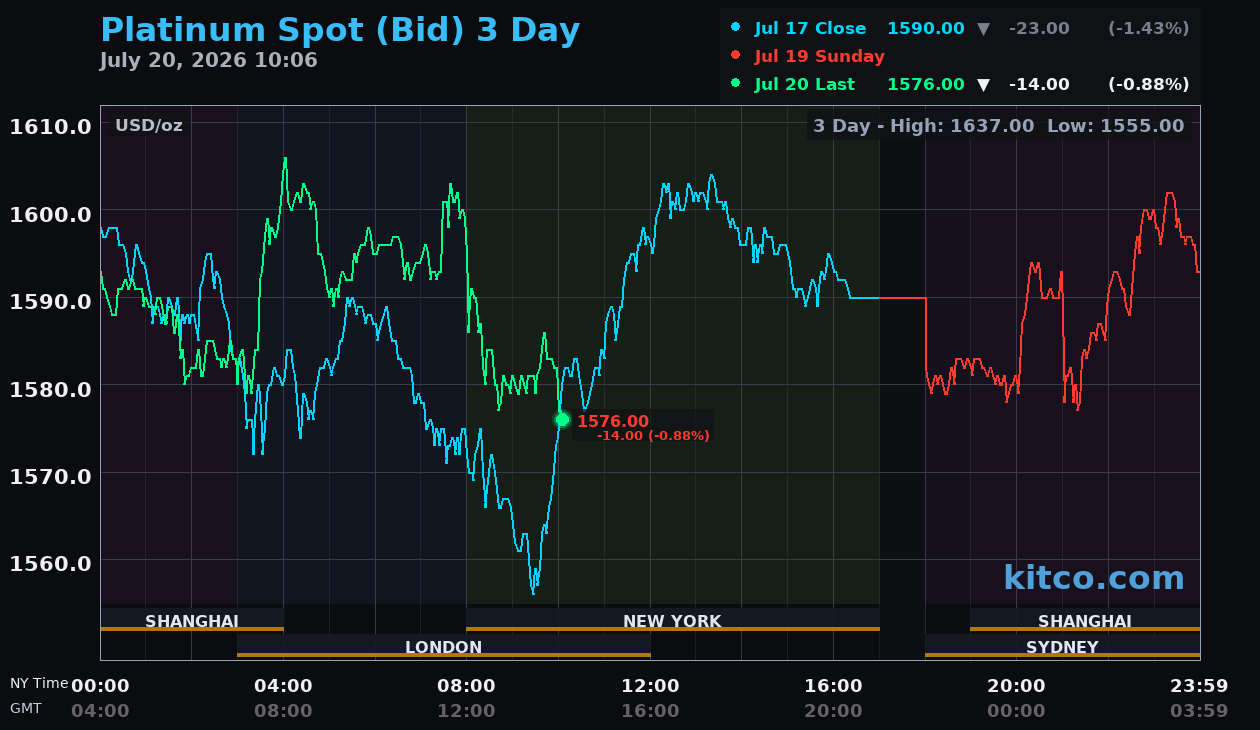Click the 23:59 NY time tick

pyautogui.click(x=1199, y=686)
